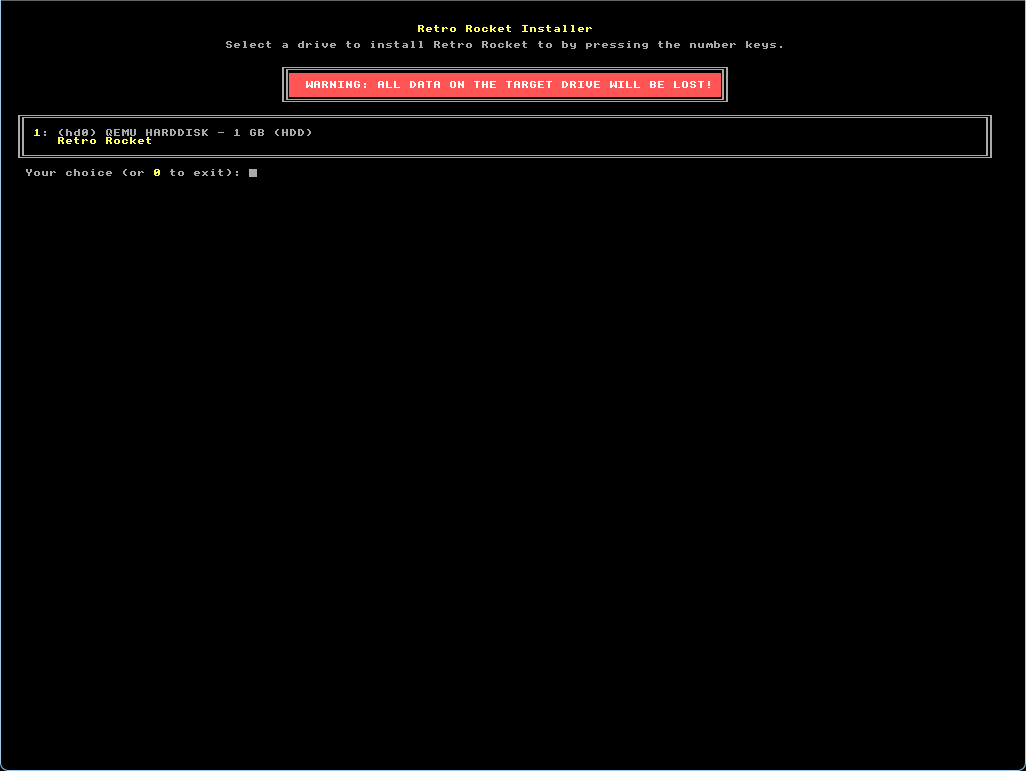Click the (HDD) drive type label
The height and width of the screenshot is (771, 1026).
click(292, 133)
